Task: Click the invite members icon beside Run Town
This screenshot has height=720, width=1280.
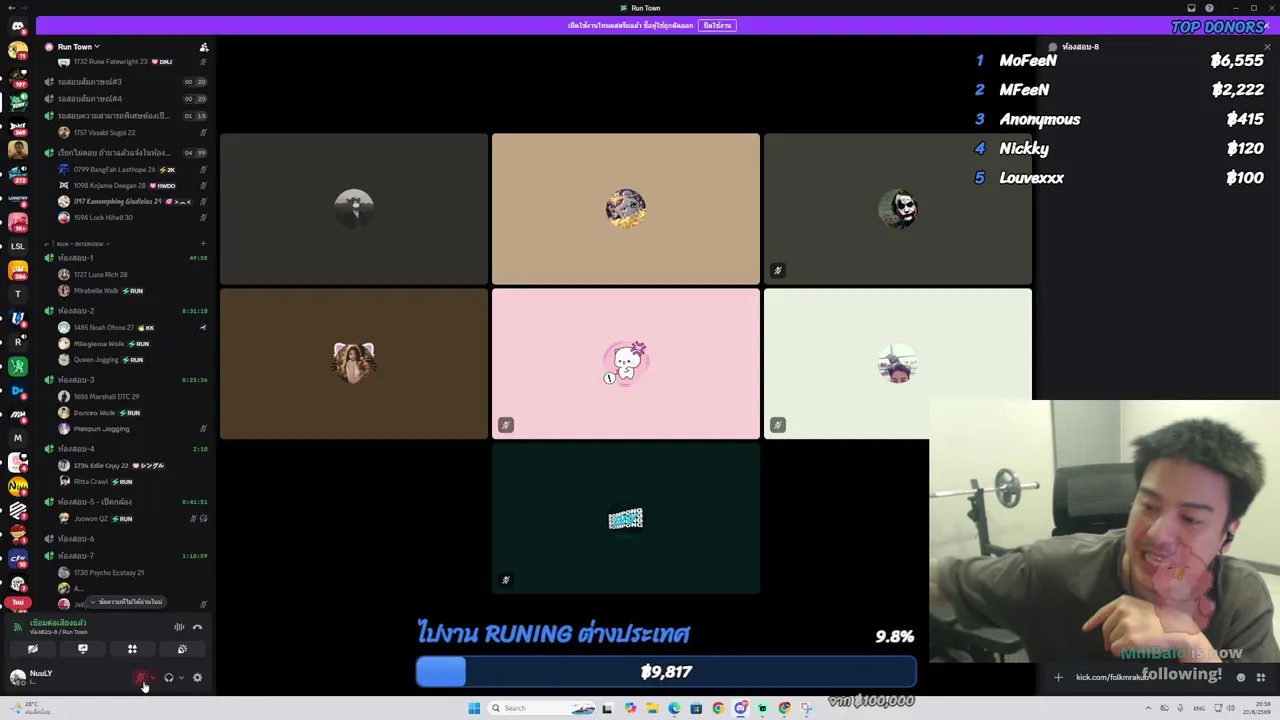Action: click(x=204, y=47)
